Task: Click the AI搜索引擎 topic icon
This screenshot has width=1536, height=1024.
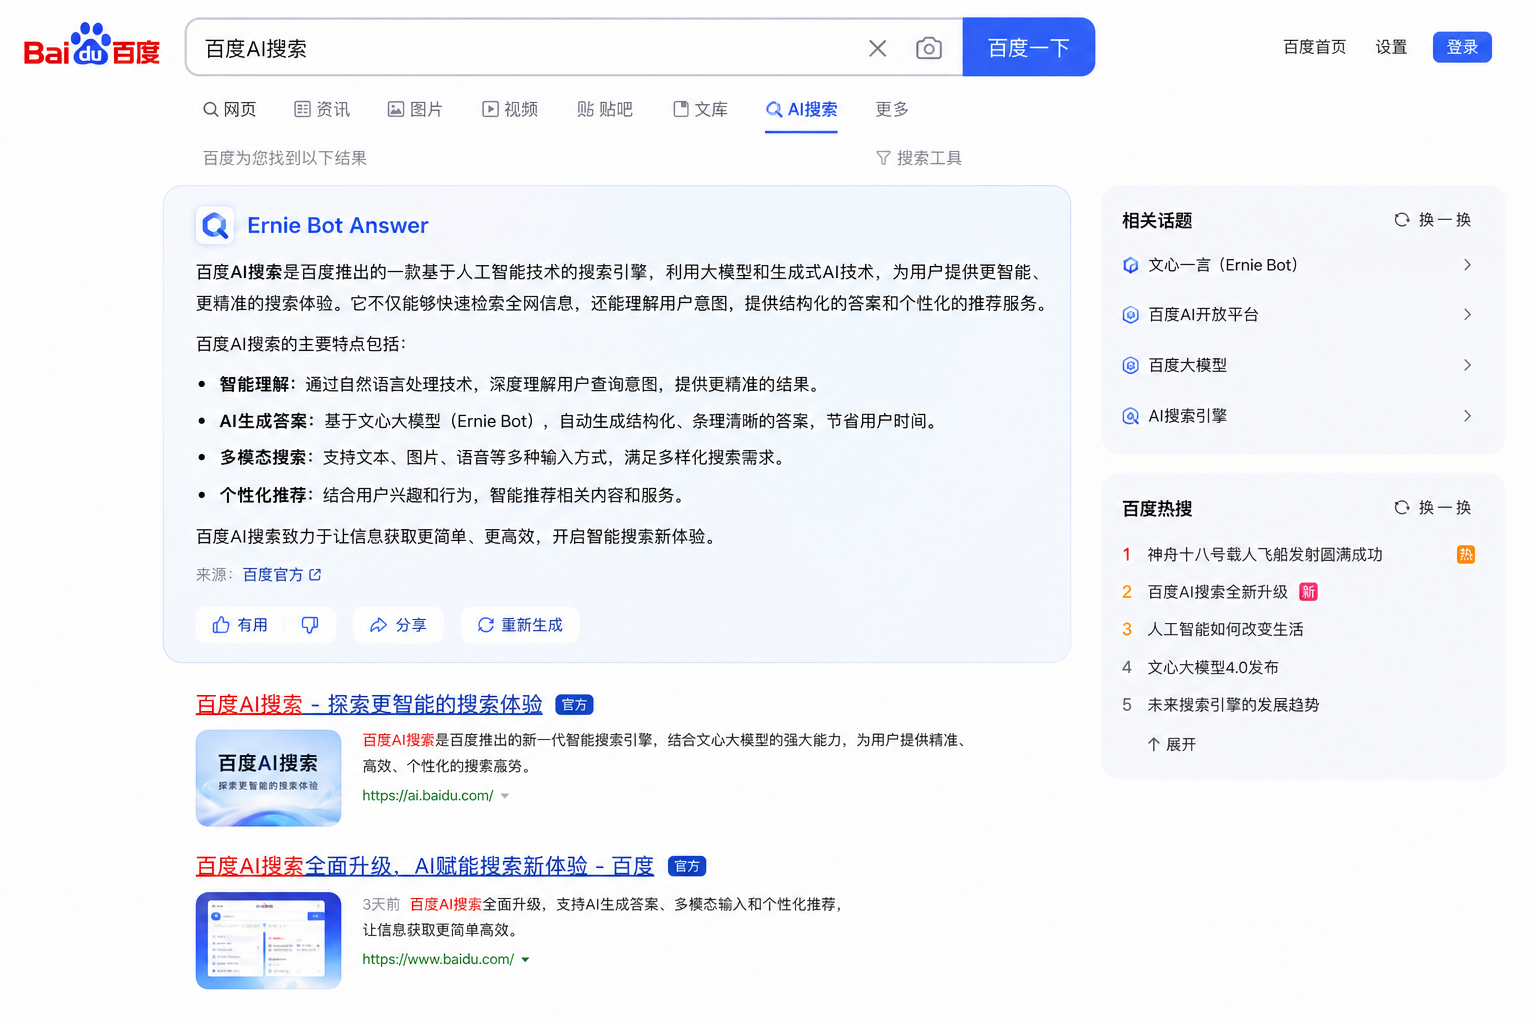Action: (x=1130, y=416)
